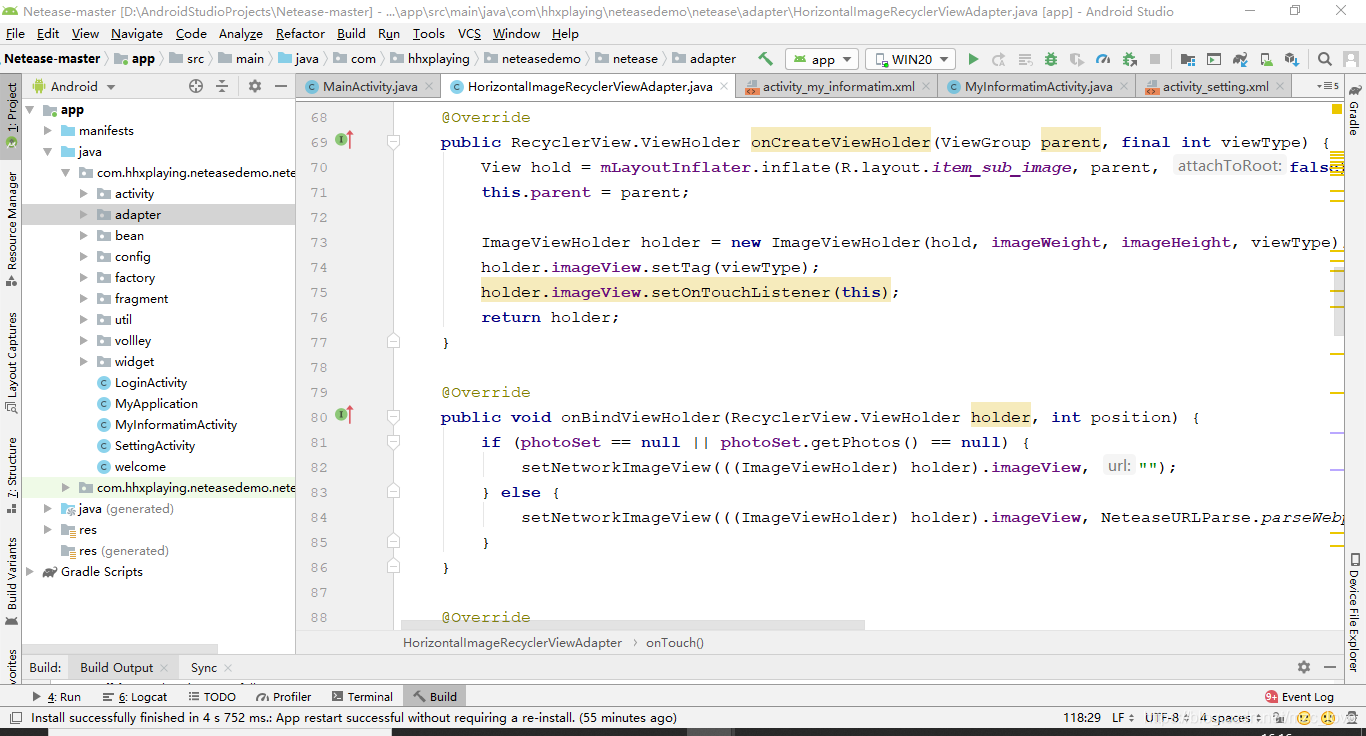Click the Apply Changes icon next to Run

click(x=999, y=59)
